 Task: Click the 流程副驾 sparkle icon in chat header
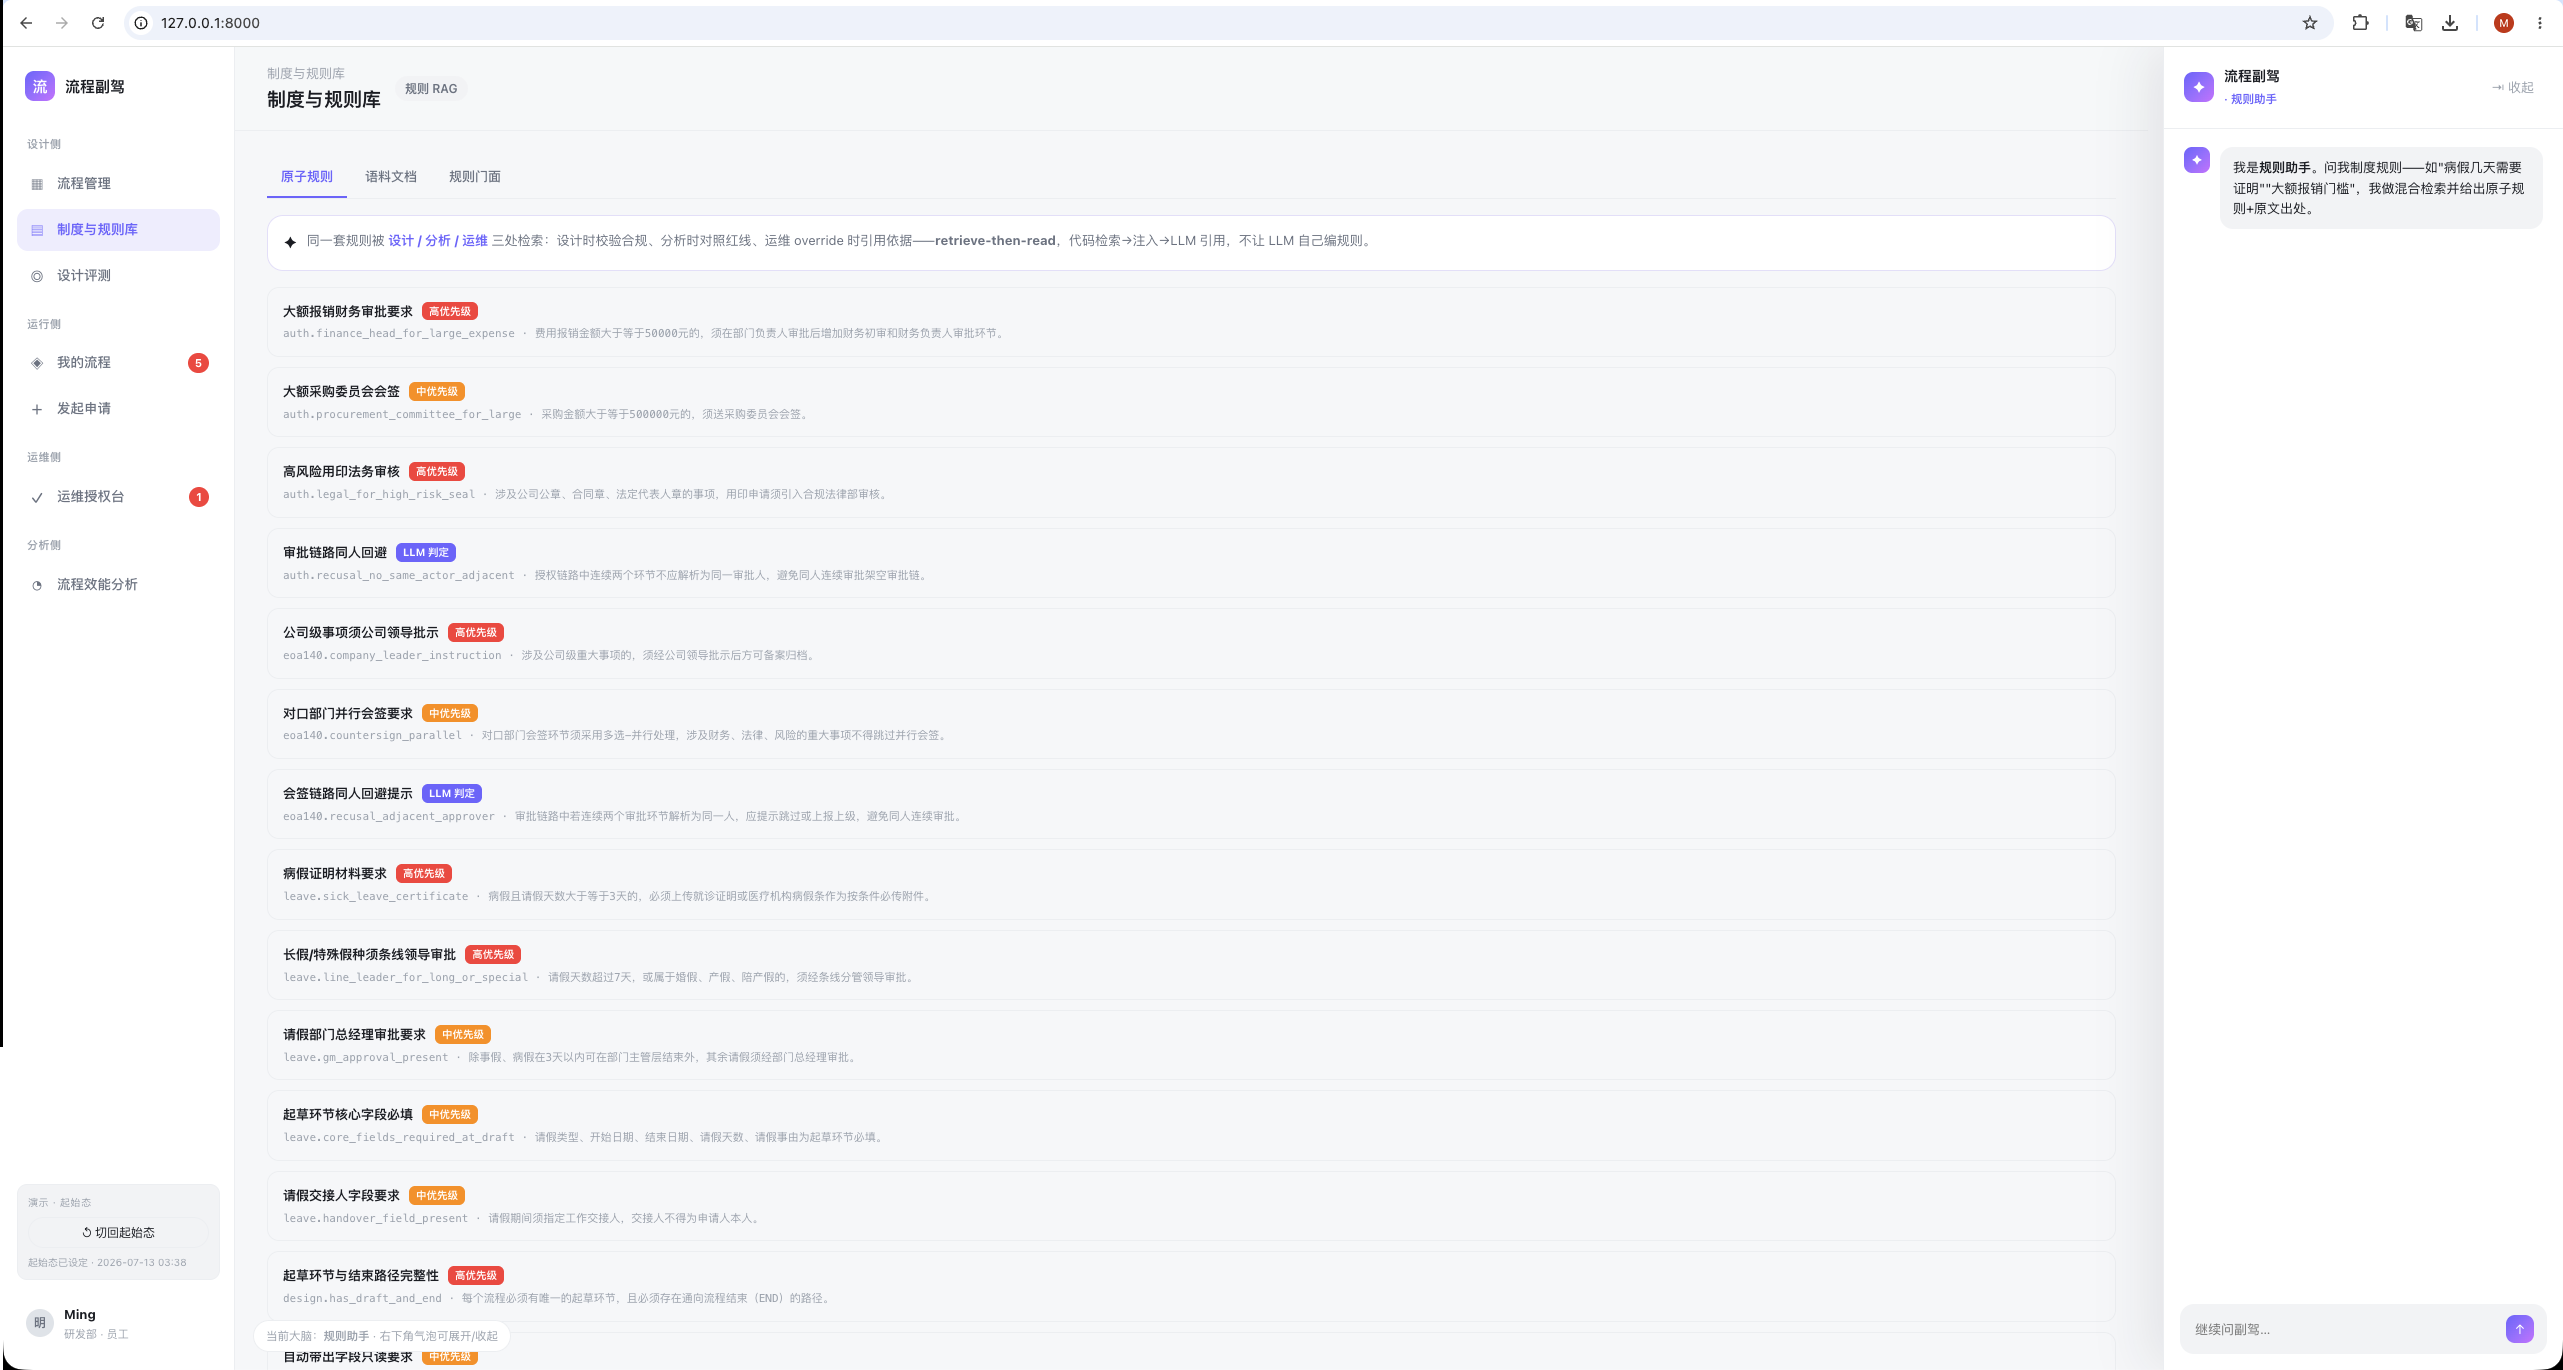(x=2199, y=87)
